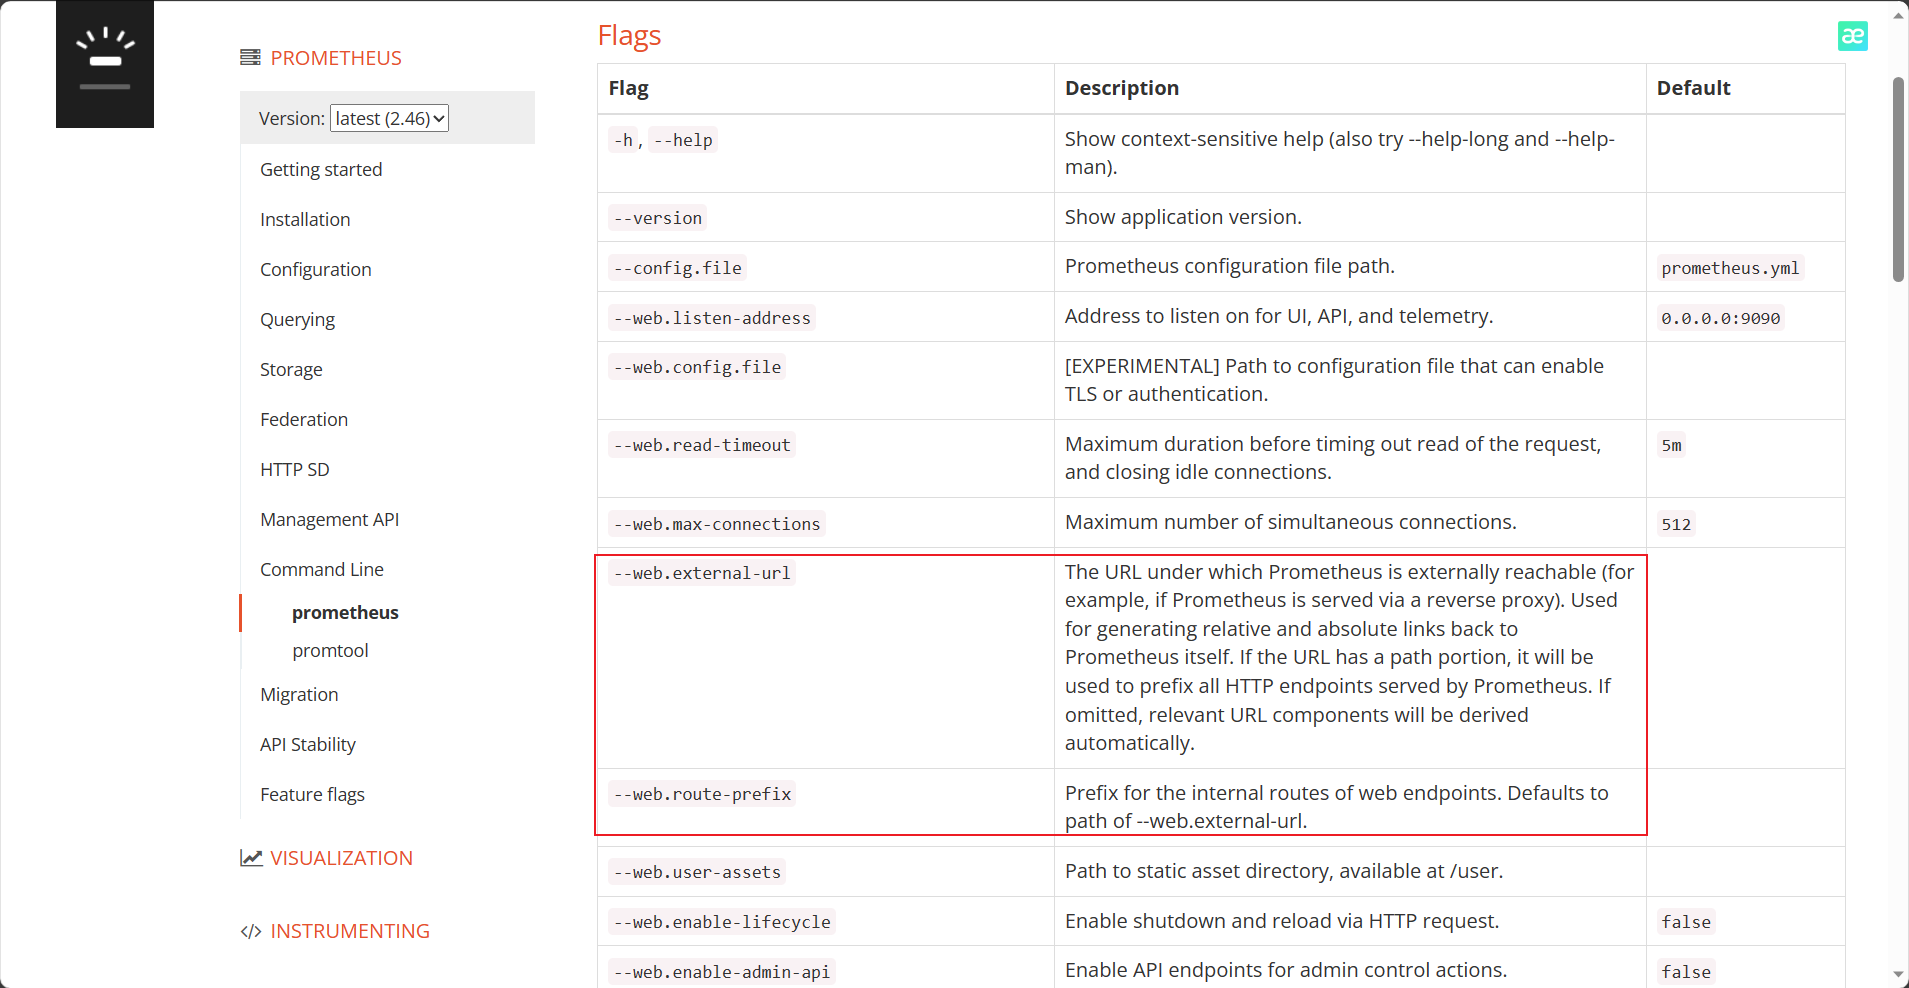Open the Prometheus logo home icon

coord(105,64)
